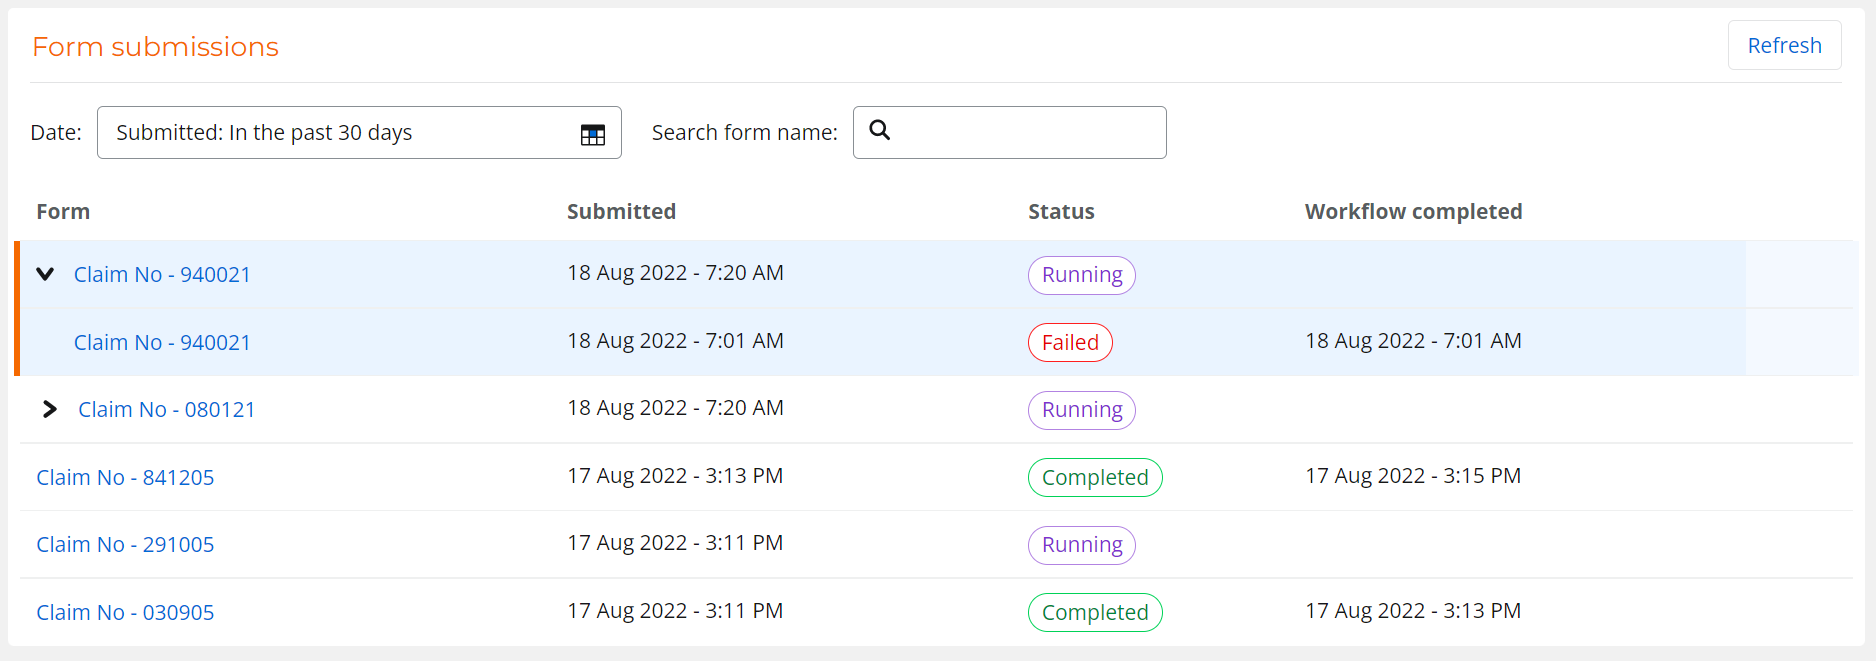The image size is (1876, 661).
Task: Collapse the expanded Claim No - 940021 row
Action: coord(45,274)
